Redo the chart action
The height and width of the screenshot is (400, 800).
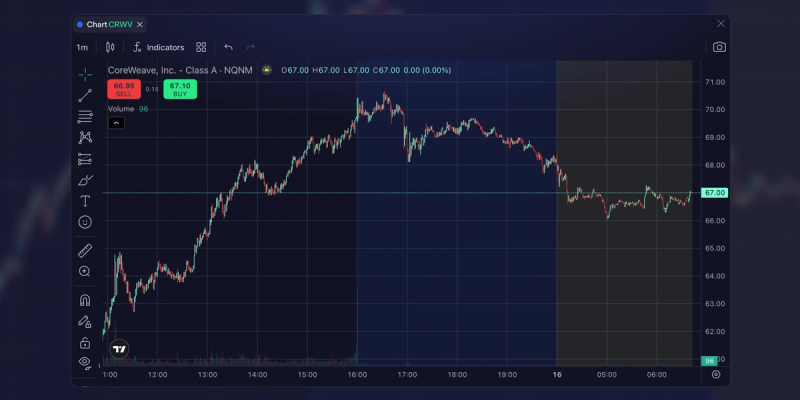251,47
